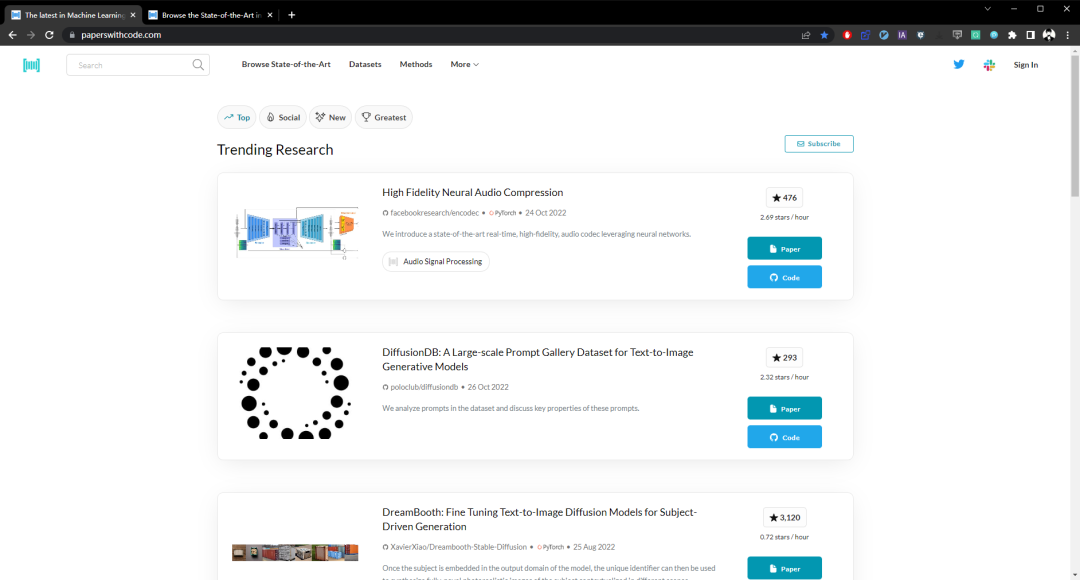Go back with browser back arrow
This screenshot has height=580, width=1080.
[12, 34]
